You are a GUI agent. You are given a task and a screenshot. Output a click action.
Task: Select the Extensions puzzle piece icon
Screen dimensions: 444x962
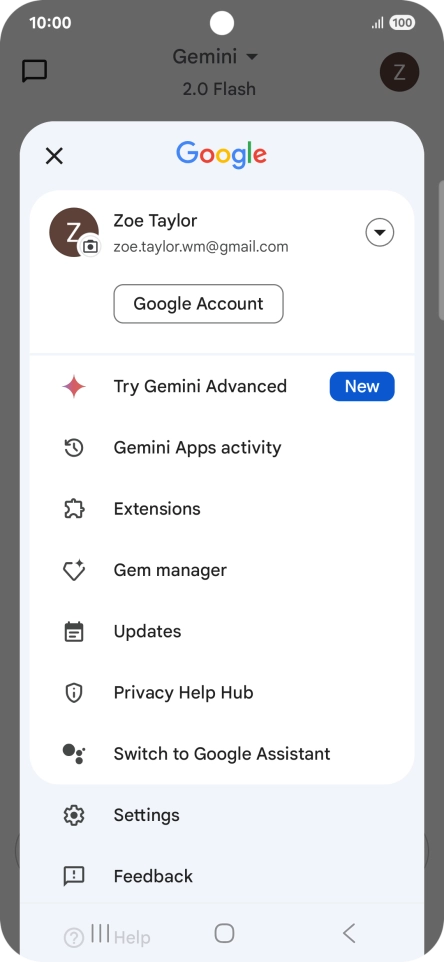(x=74, y=509)
